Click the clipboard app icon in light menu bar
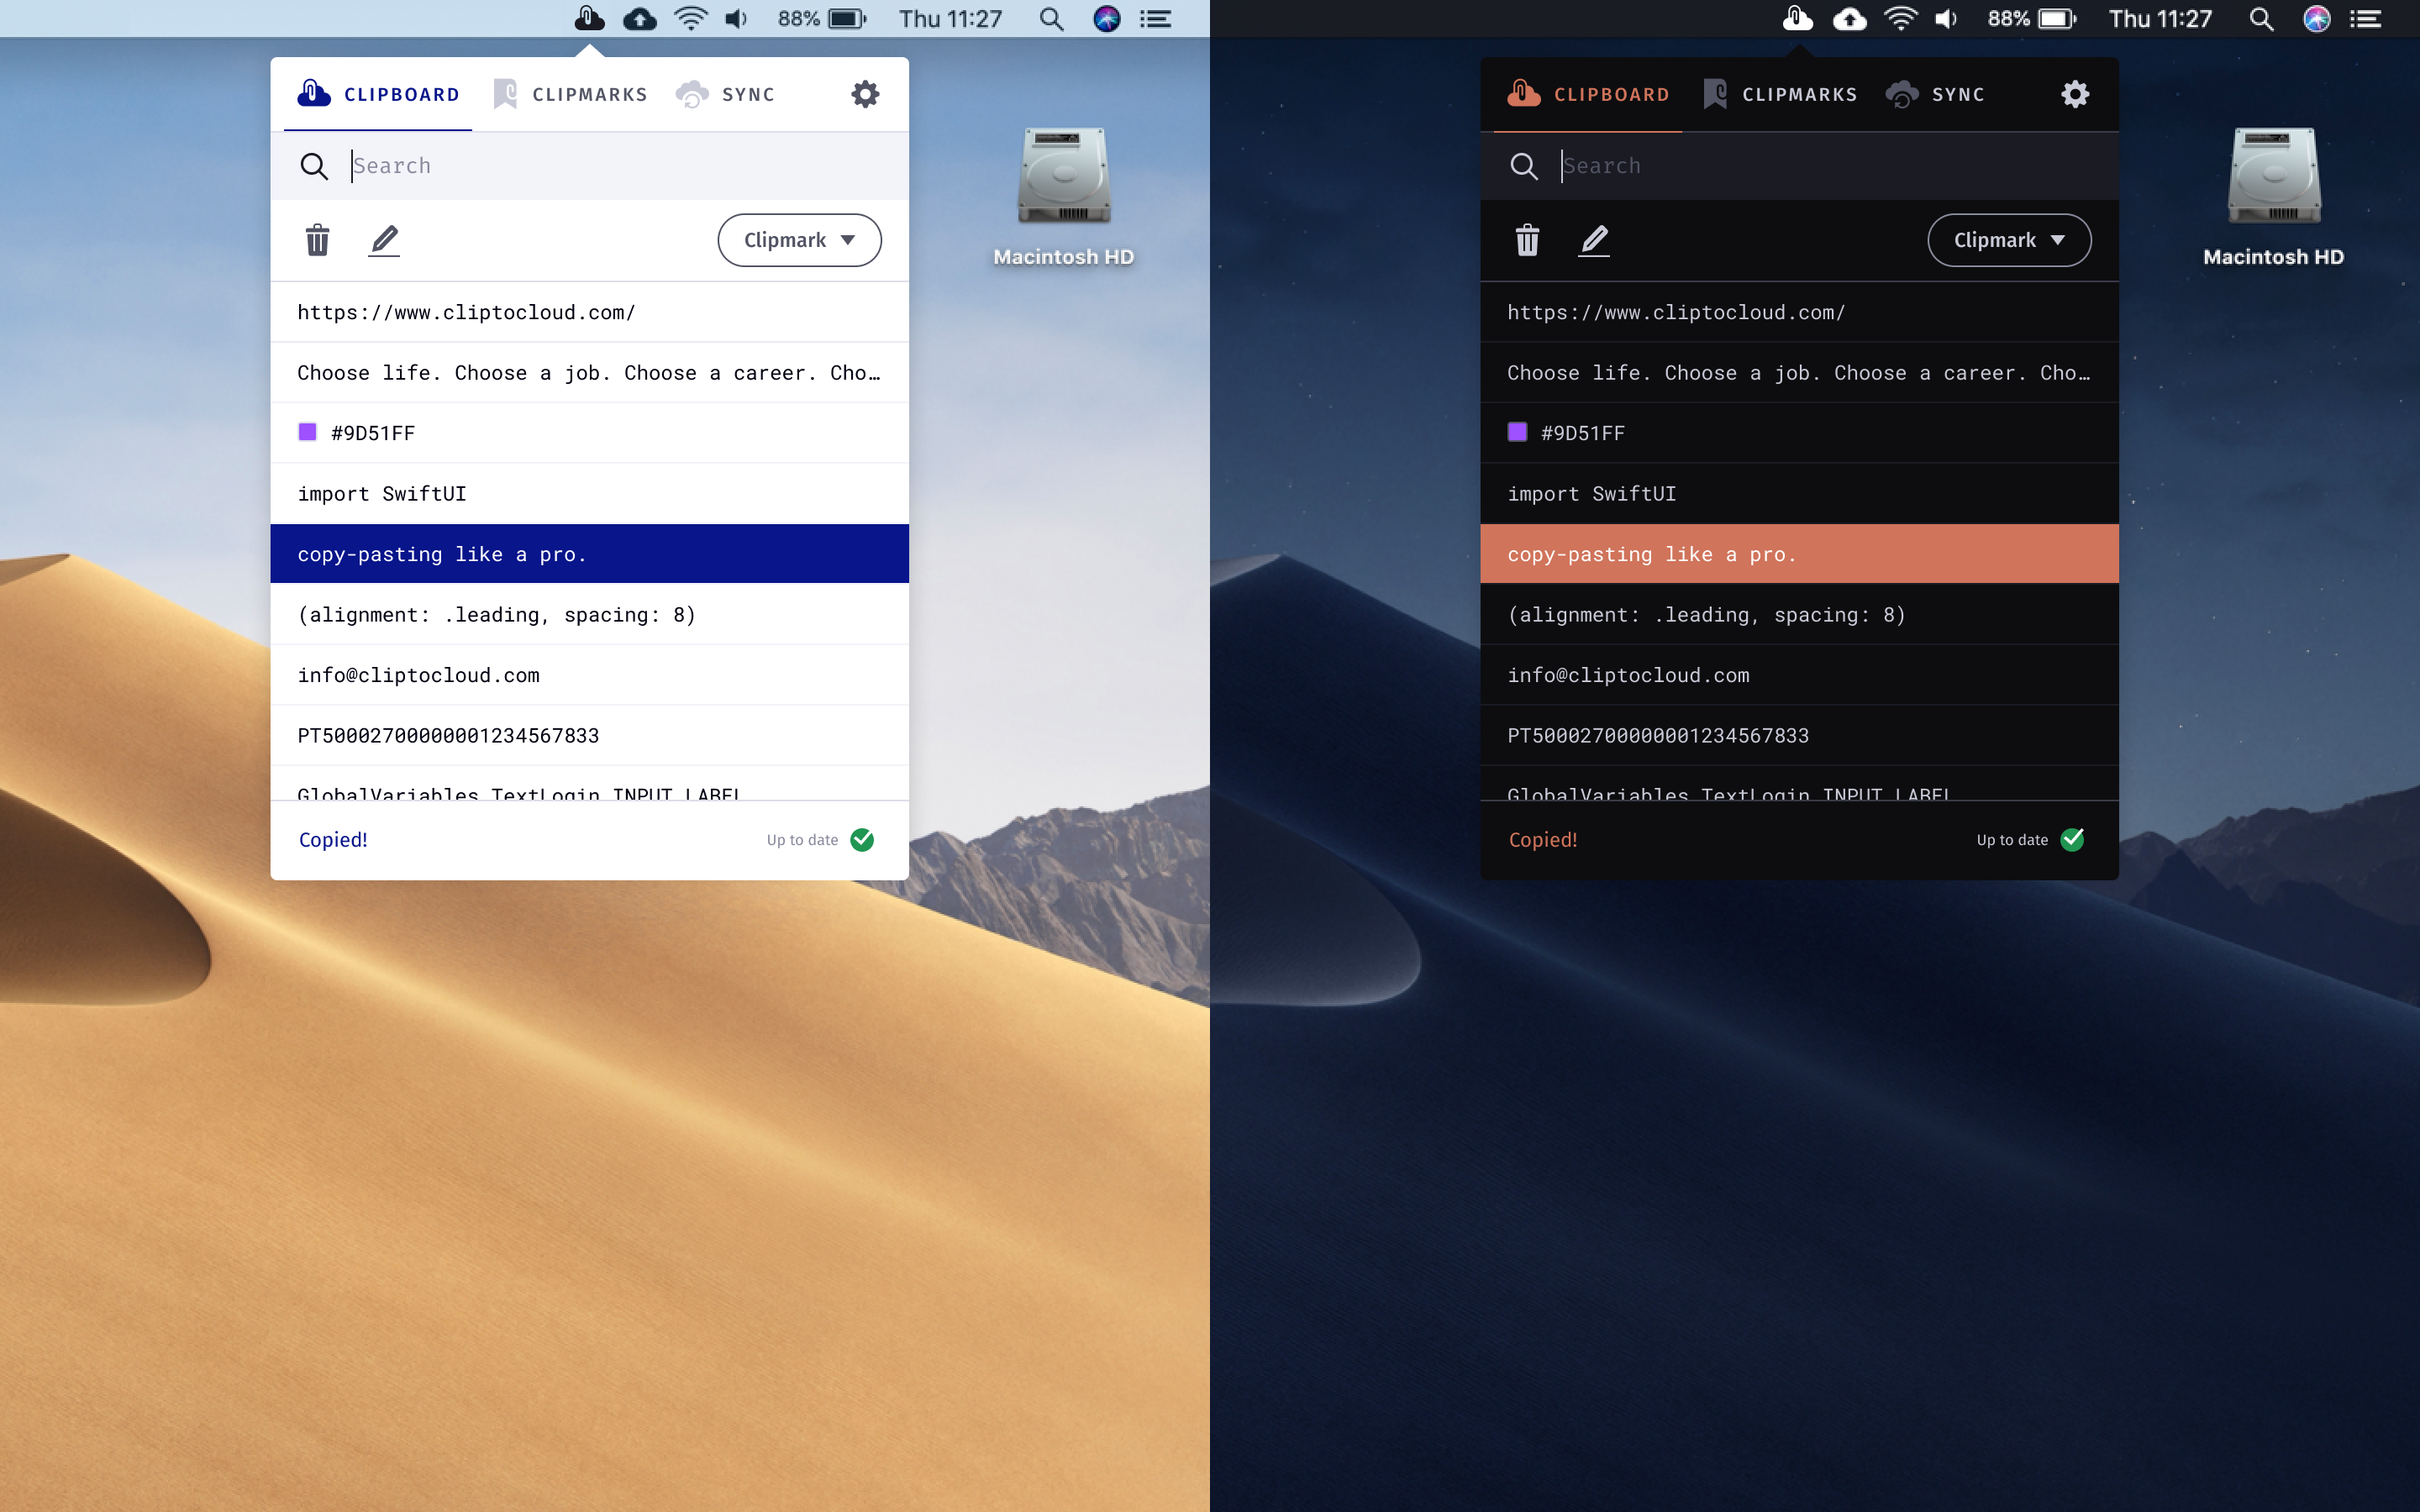The image size is (2420, 1512). click(589, 18)
